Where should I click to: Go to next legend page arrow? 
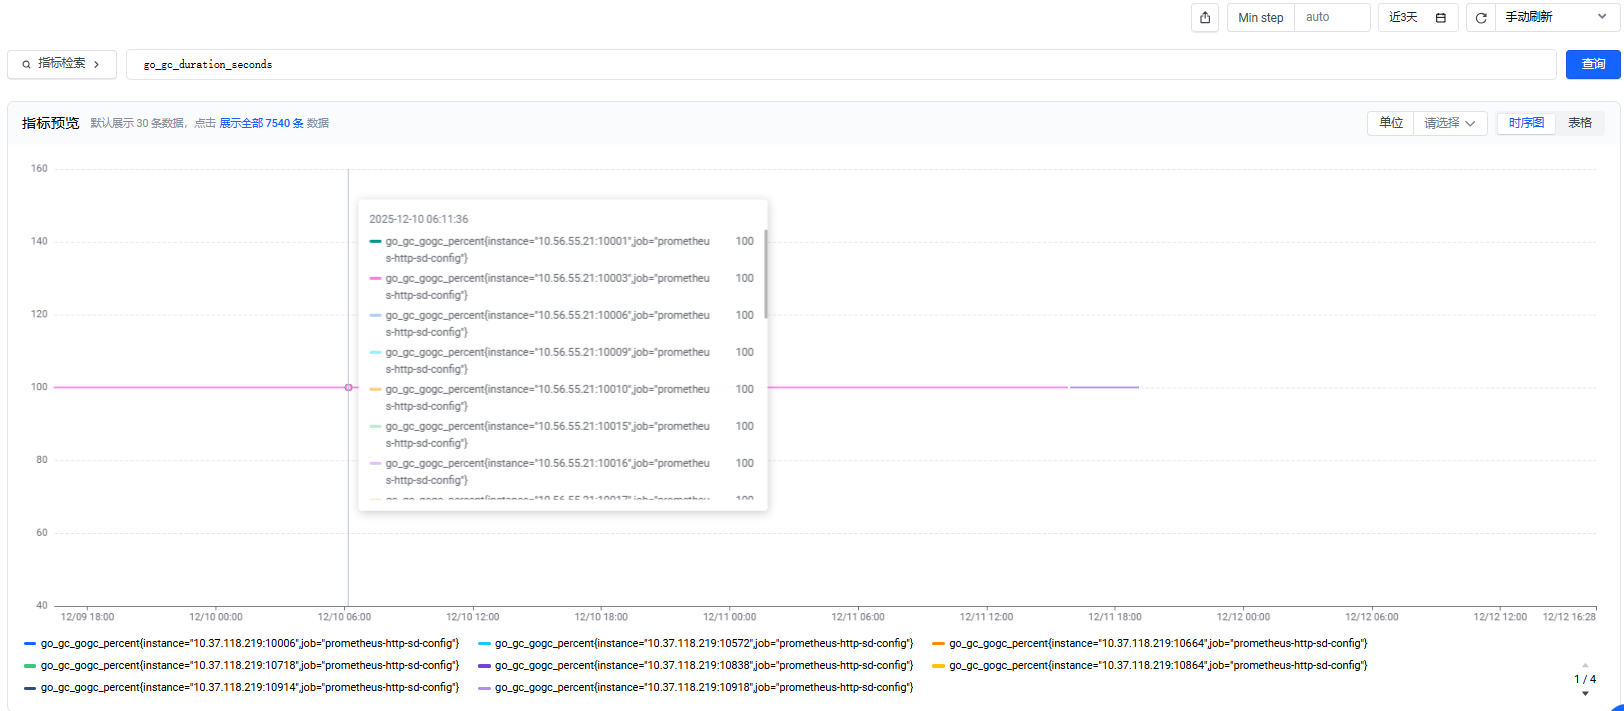coord(1585,694)
